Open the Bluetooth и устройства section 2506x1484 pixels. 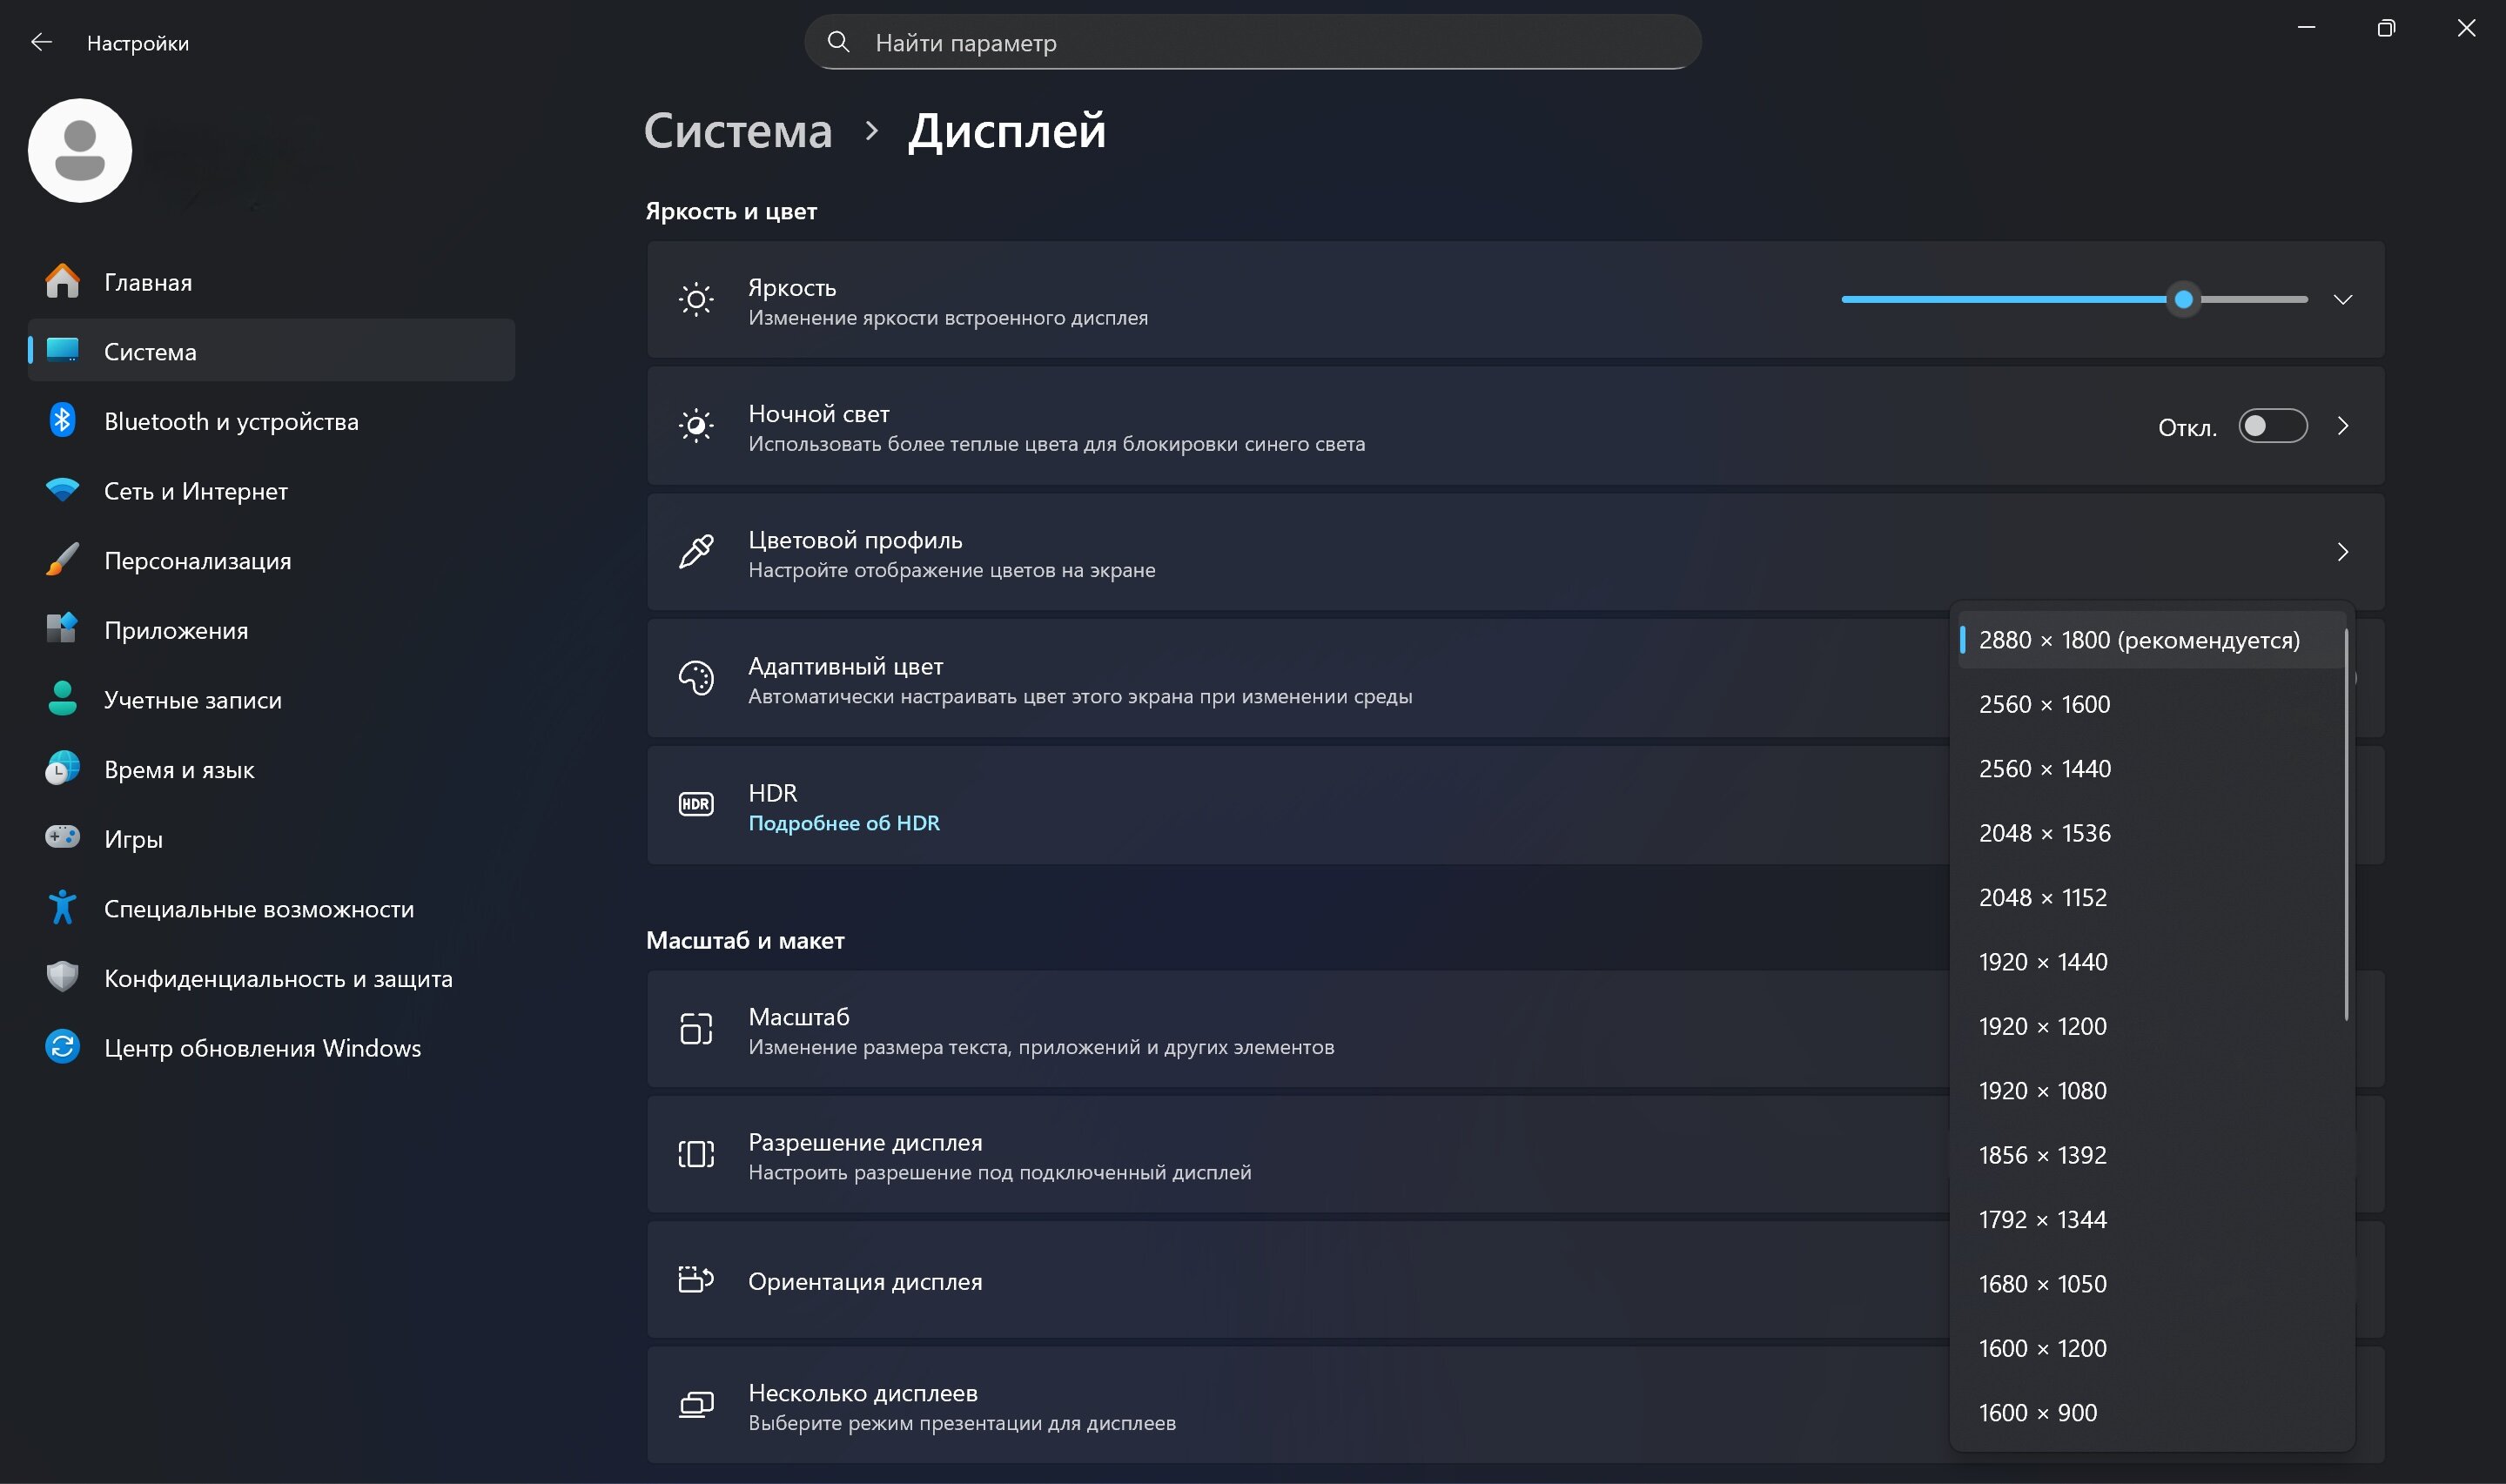[x=230, y=421]
